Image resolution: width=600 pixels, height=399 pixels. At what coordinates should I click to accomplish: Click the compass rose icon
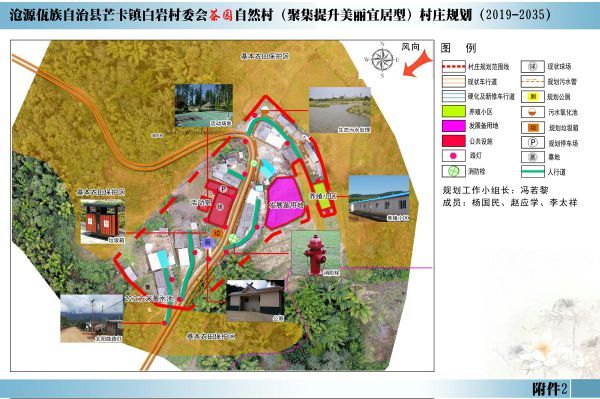click(382, 60)
